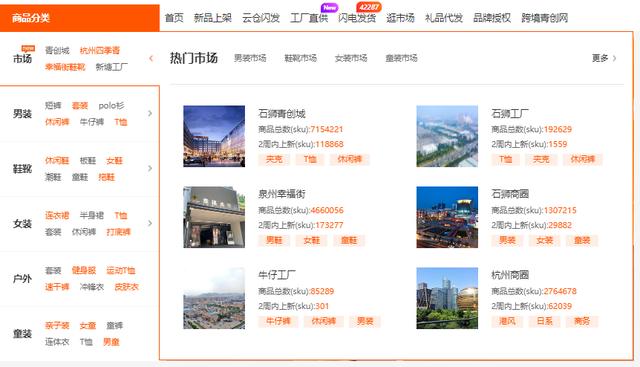Open the 泉州幸福街 storefront image

[x=214, y=217]
